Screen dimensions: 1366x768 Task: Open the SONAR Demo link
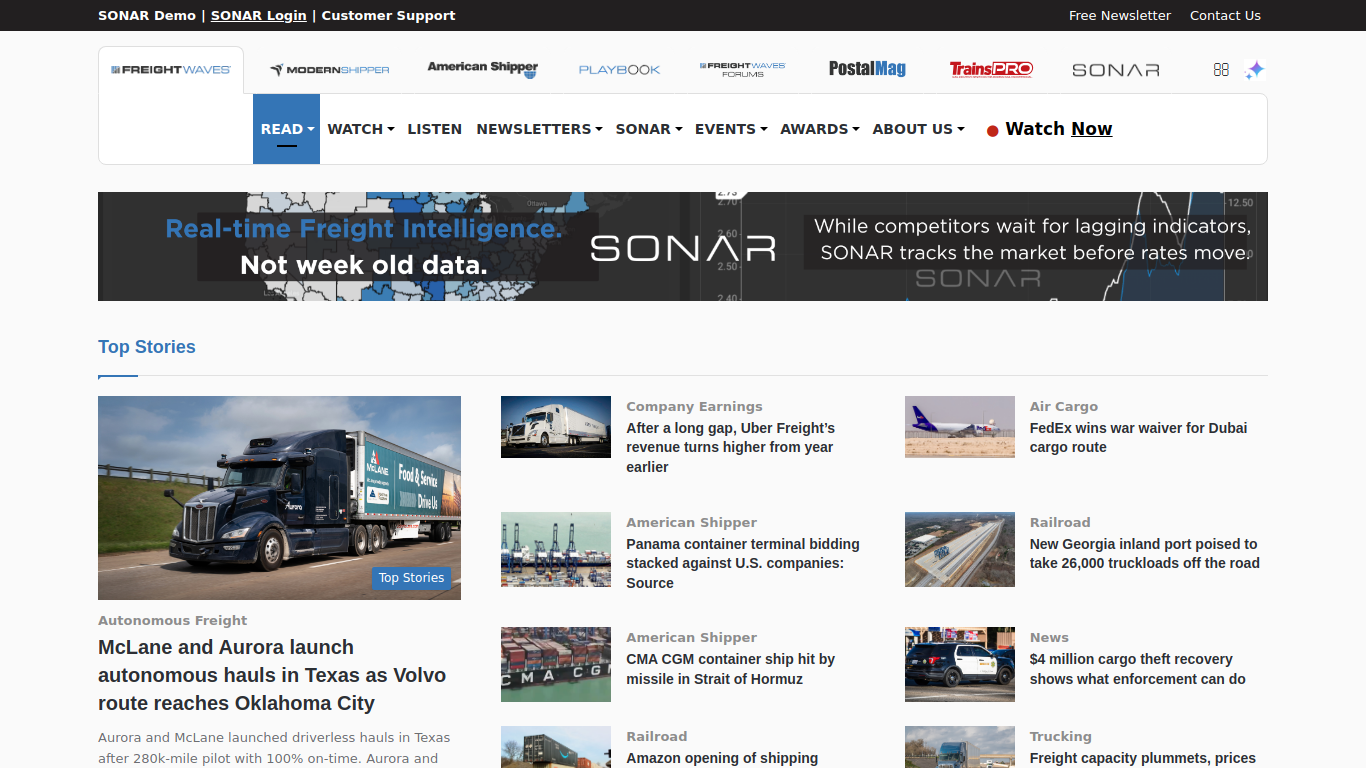coord(147,15)
